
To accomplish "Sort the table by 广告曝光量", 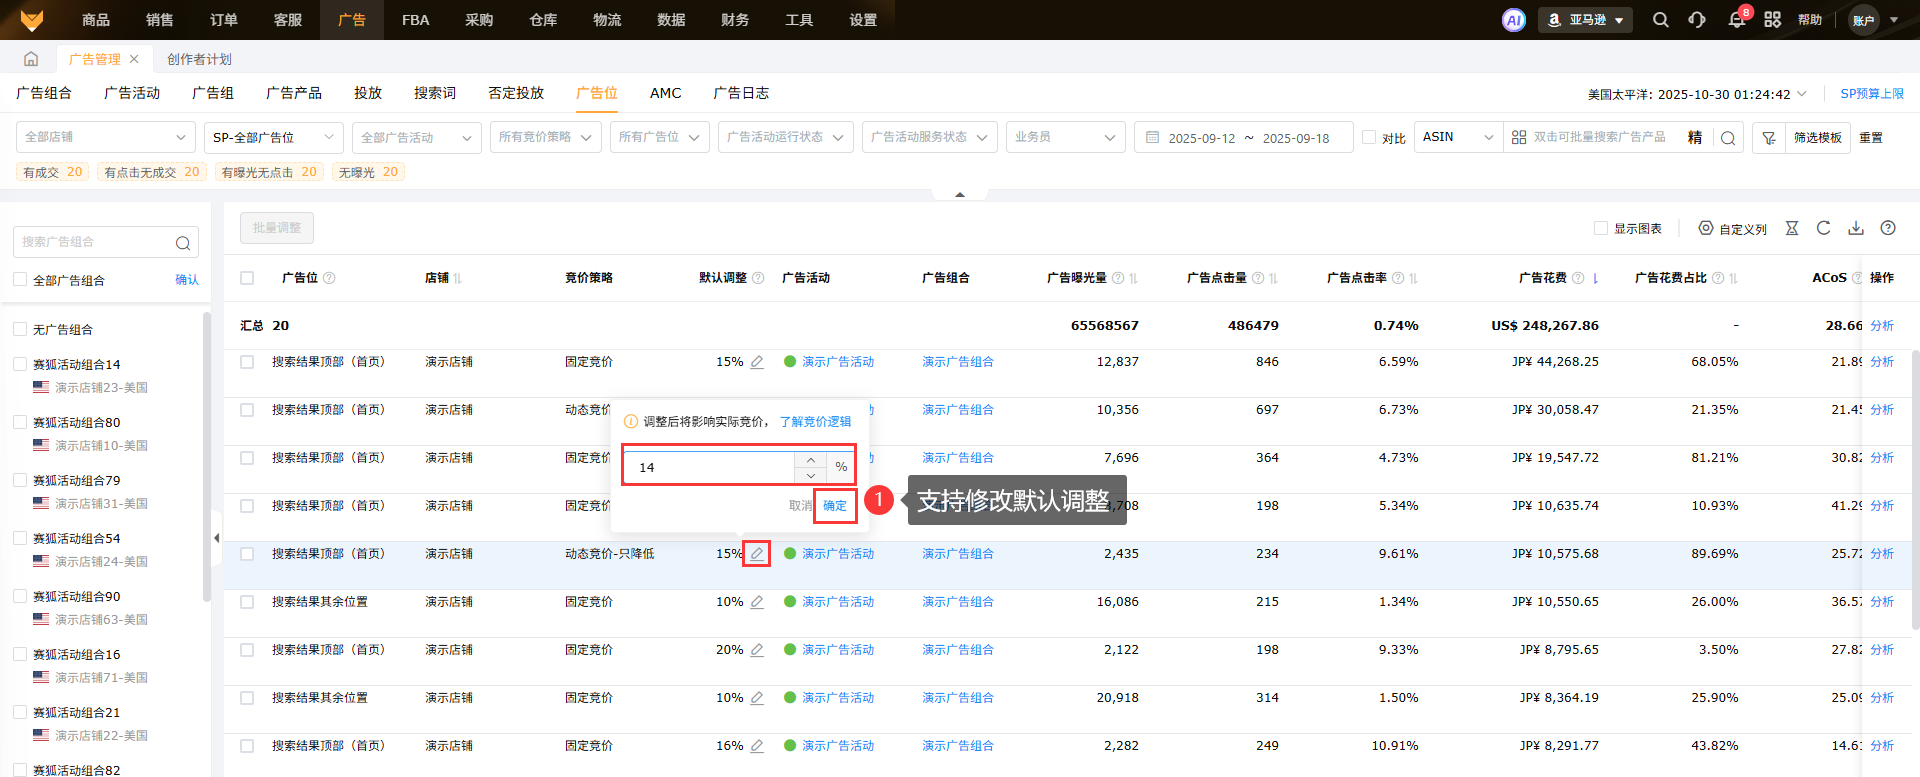I will pyautogui.click(x=1133, y=278).
